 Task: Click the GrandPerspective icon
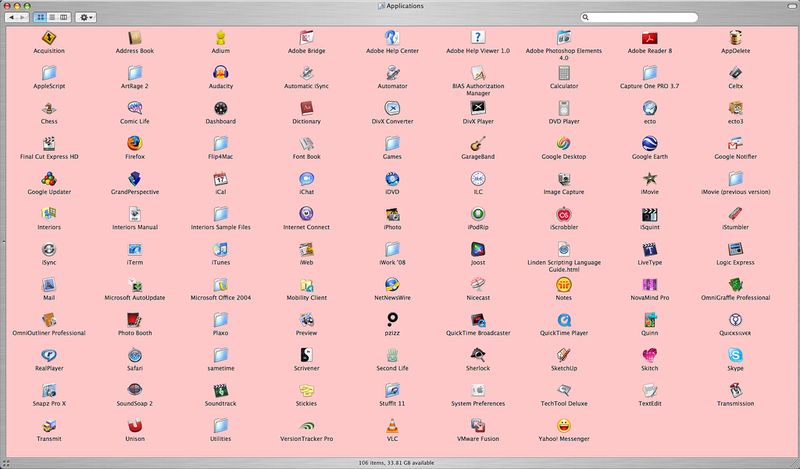135,179
